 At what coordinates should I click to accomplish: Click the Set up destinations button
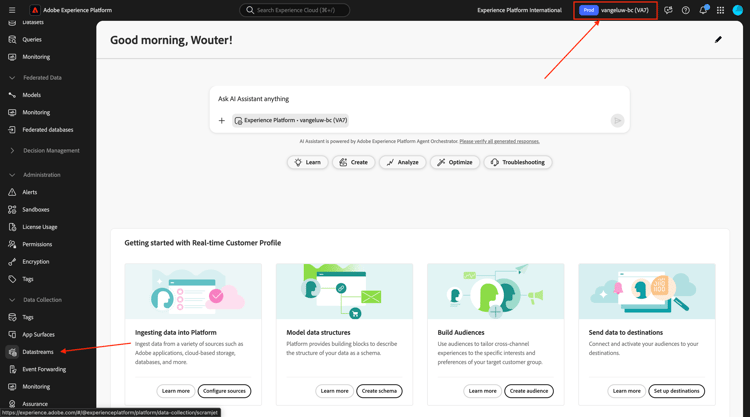pos(676,391)
